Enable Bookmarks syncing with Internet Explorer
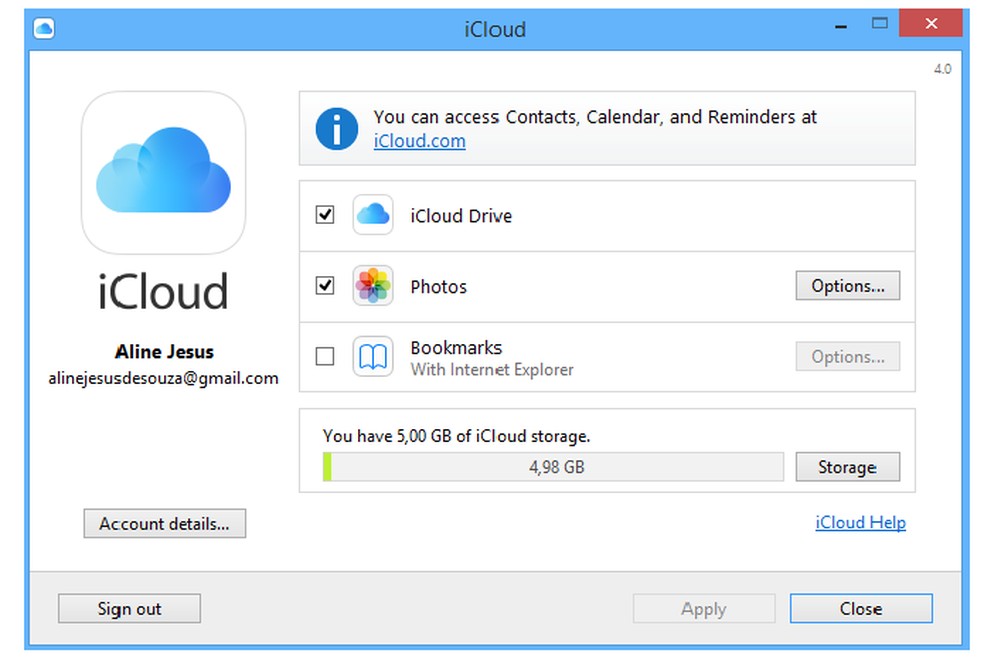Image resolution: width=984 pixels, height=670 pixels. pos(324,356)
